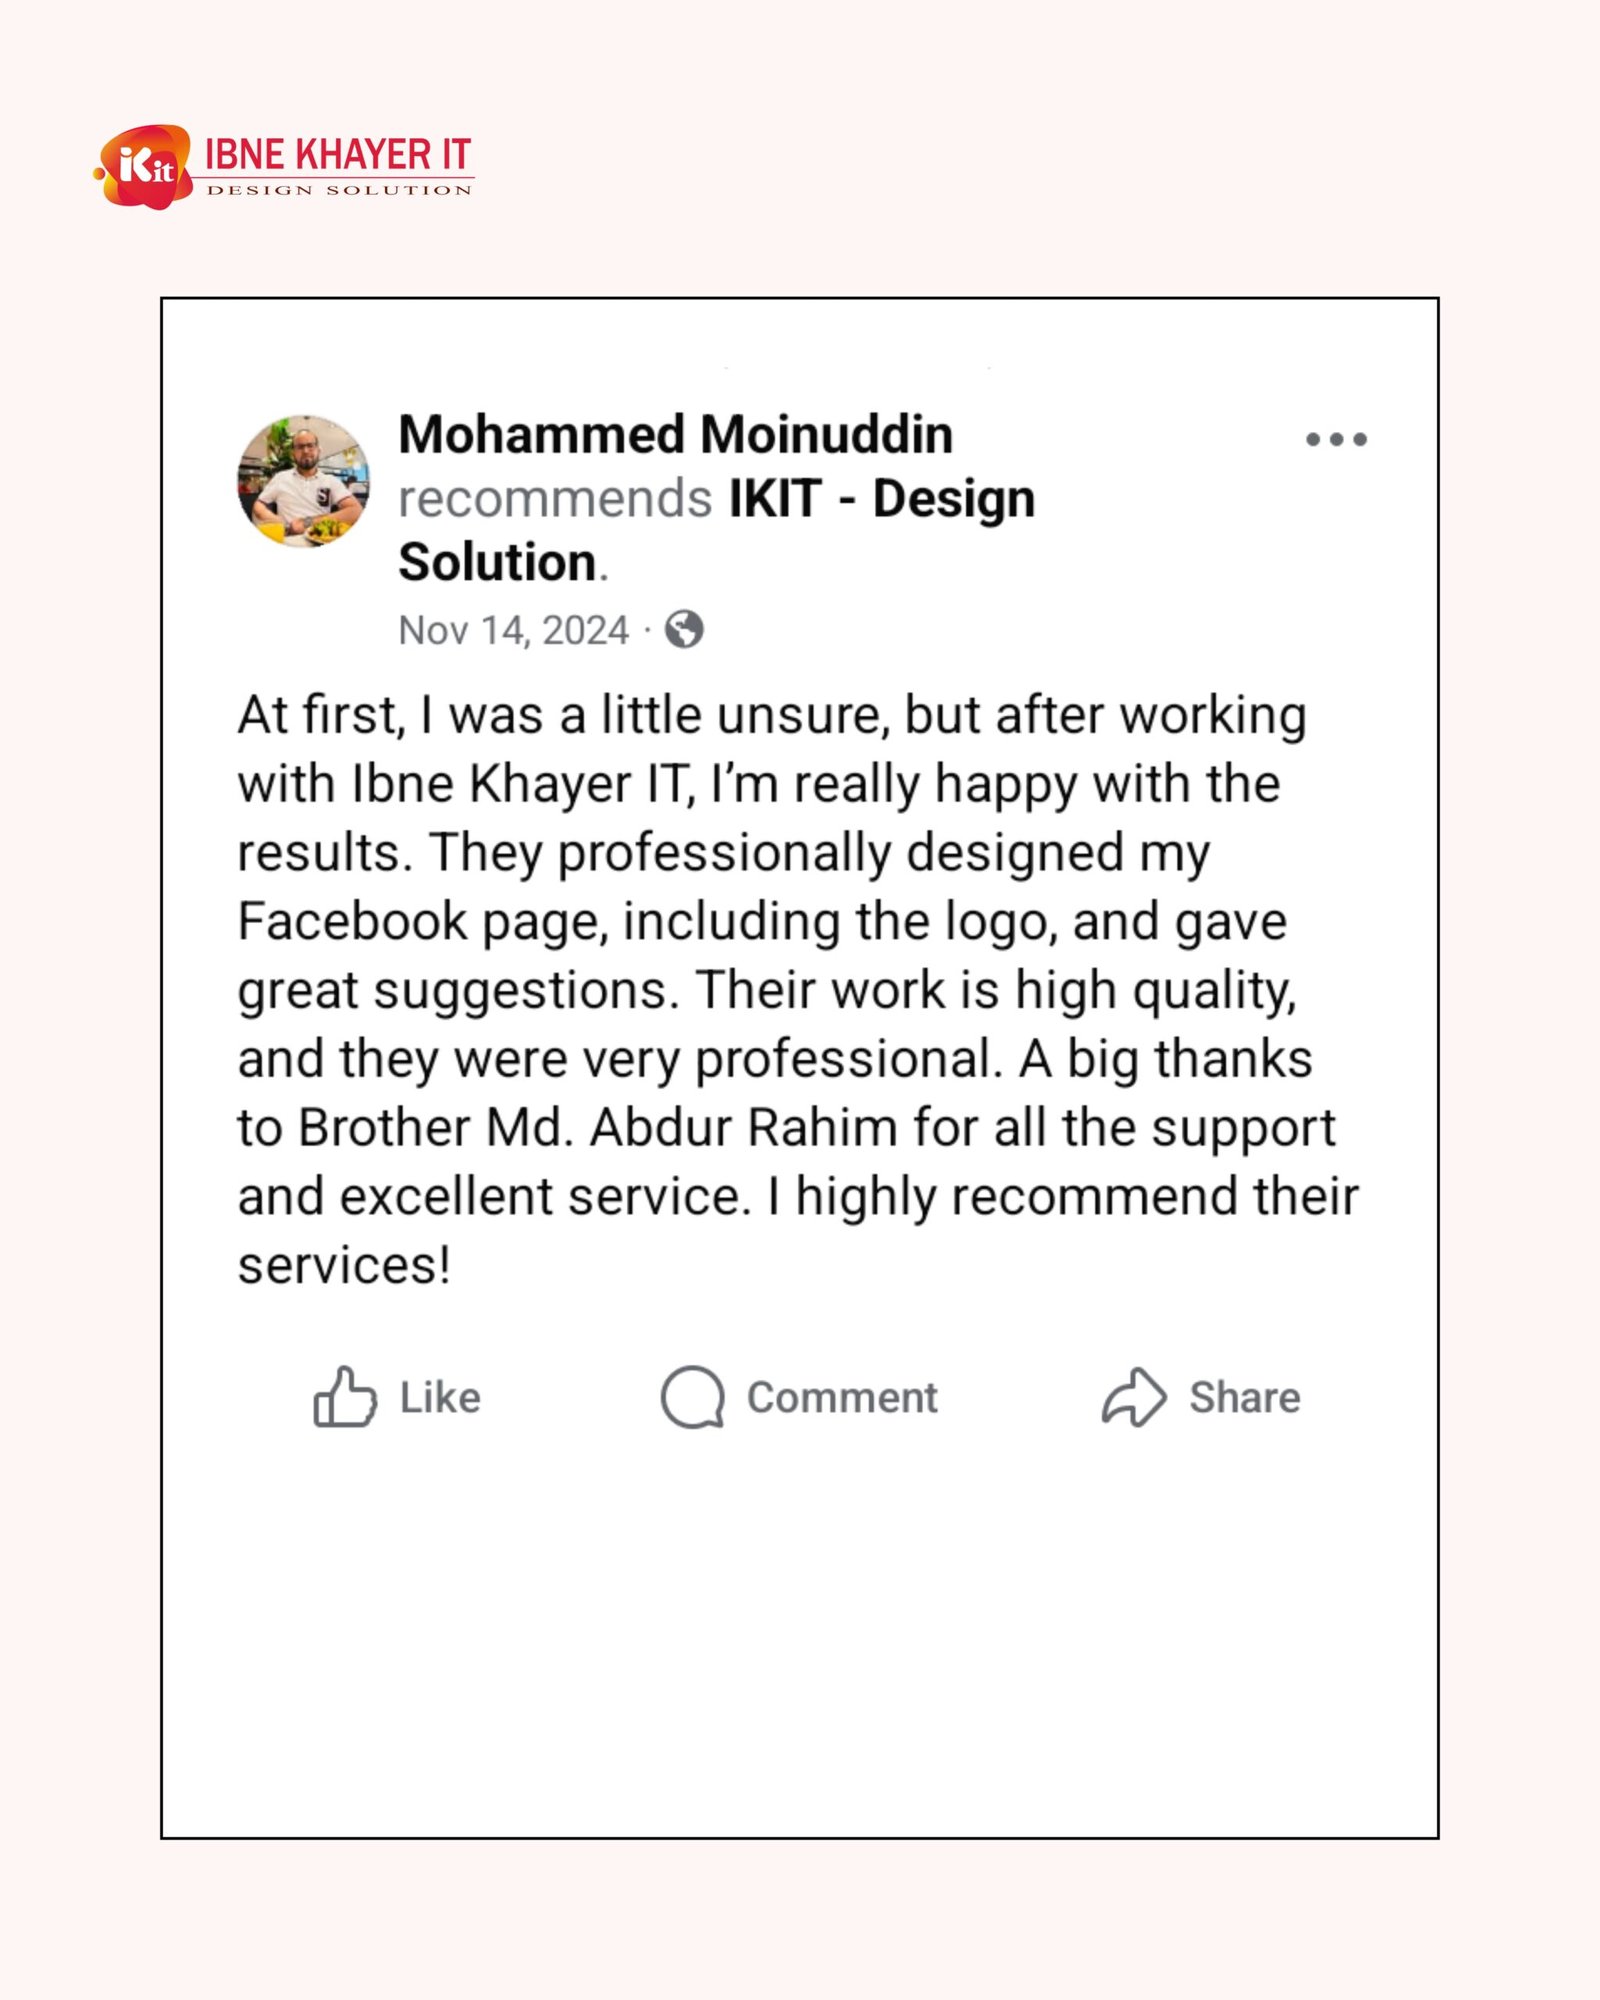Open Mohammed Moinuddin's profile picture
This screenshot has height=2000, width=1600.
coord(303,482)
